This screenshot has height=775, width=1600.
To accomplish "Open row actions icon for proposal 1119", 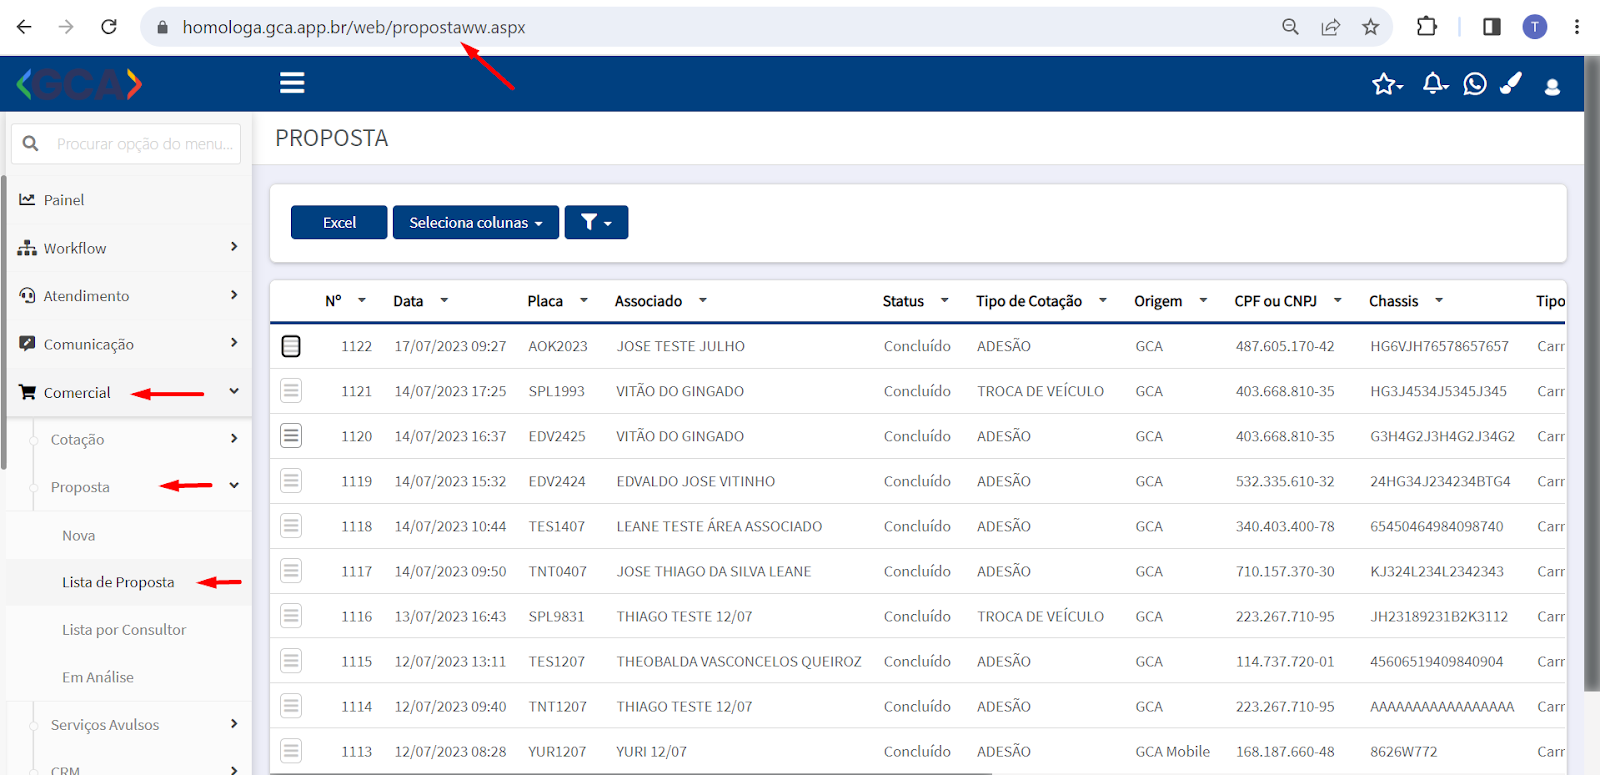I will point(291,481).
